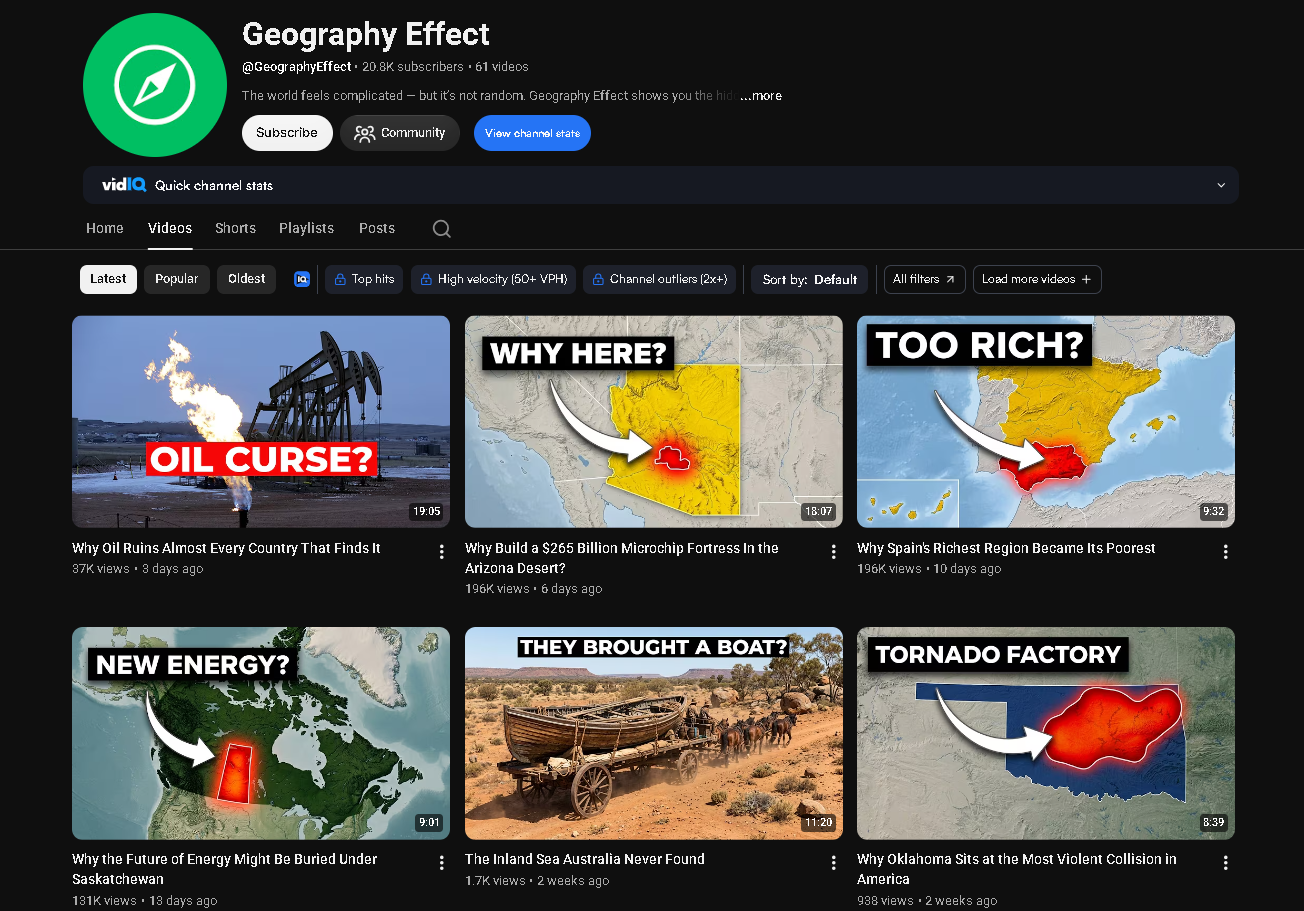The height and width of the screenshot is (911, 1304).
Task: Click 938 views • 2 weeks ago text
Action: (927, 900)
